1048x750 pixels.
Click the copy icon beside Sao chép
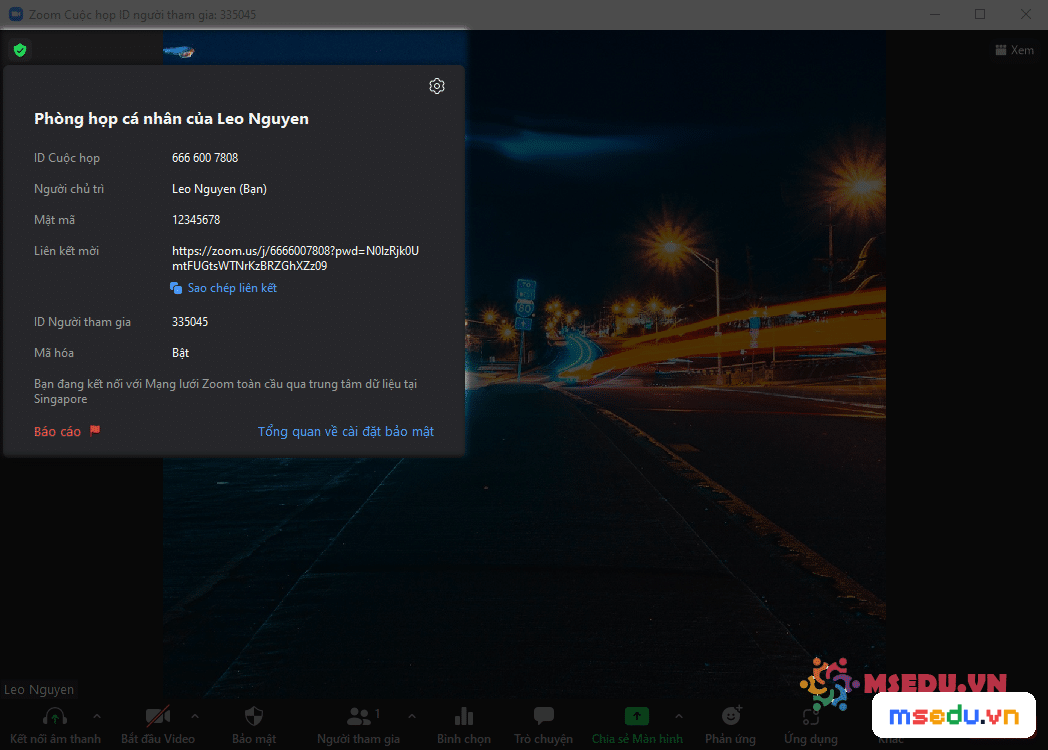click(176, 288)
